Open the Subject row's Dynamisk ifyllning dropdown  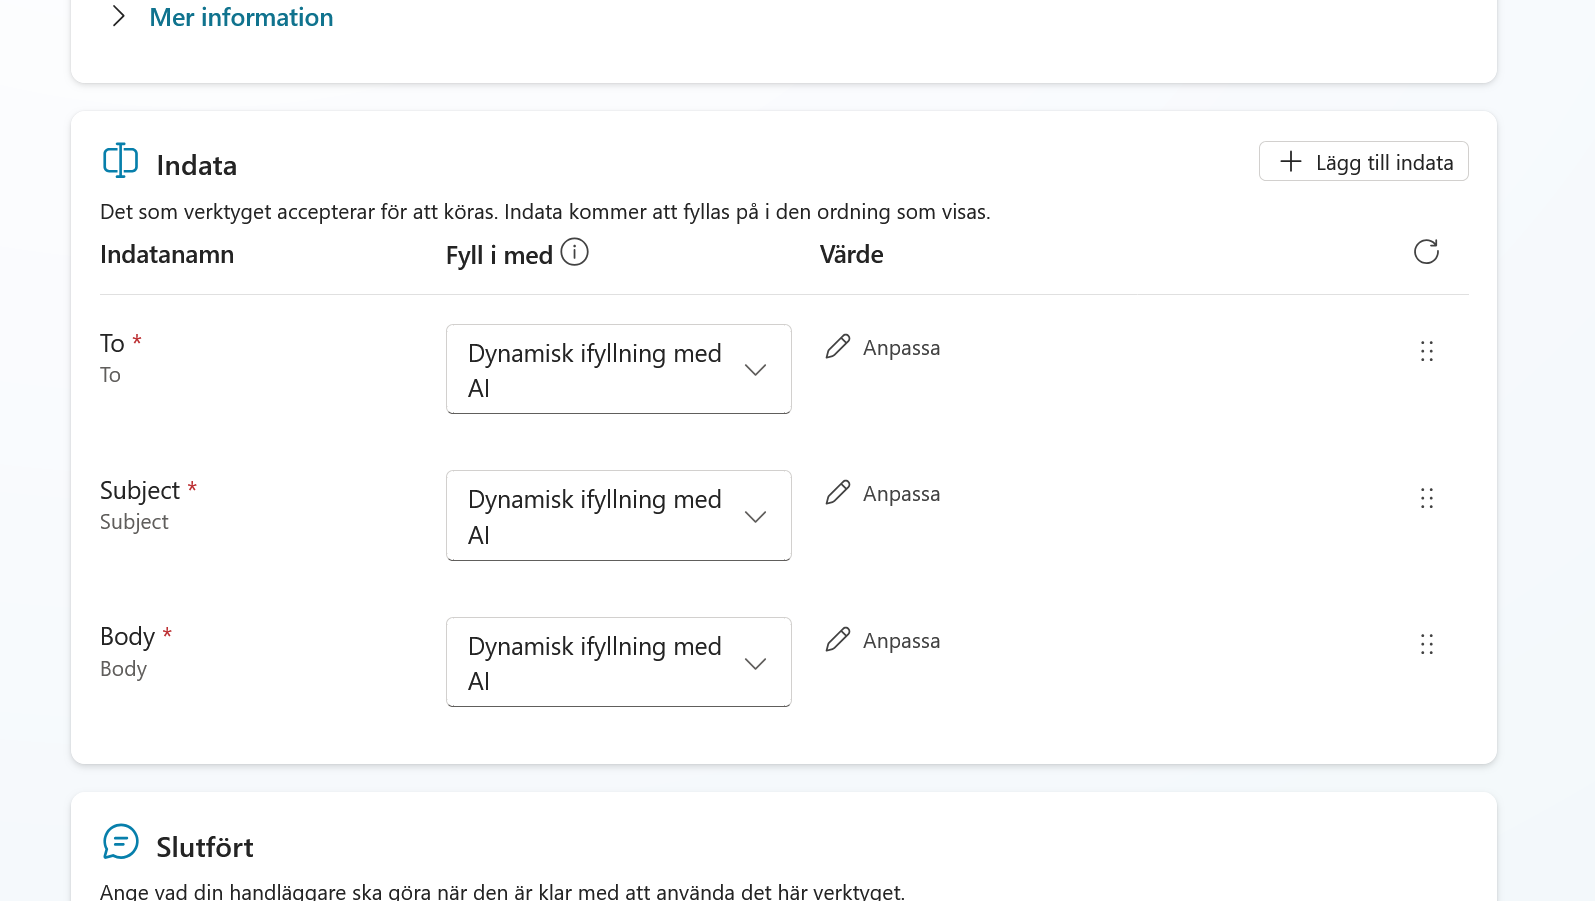(x=619, y=516)
